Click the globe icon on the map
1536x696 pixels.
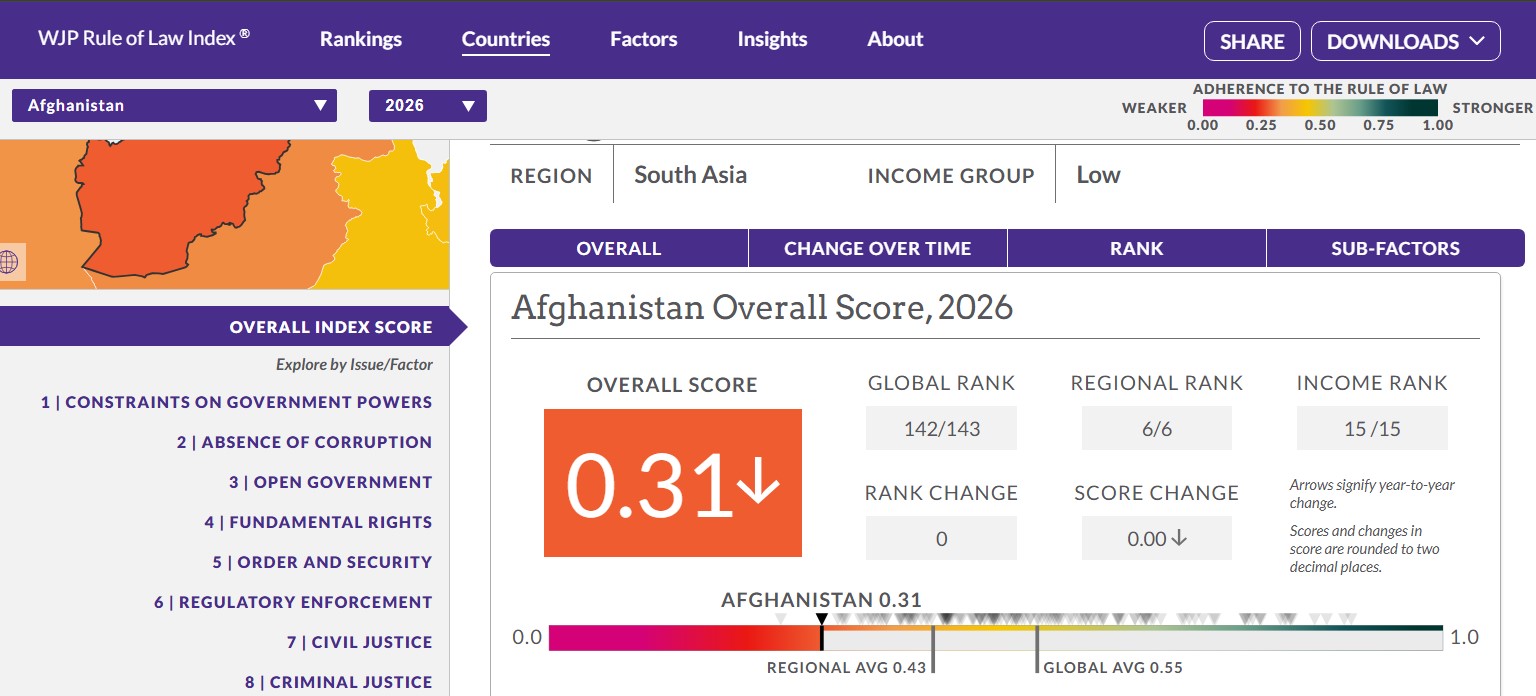pyautogui.click(x=9, y=261)
